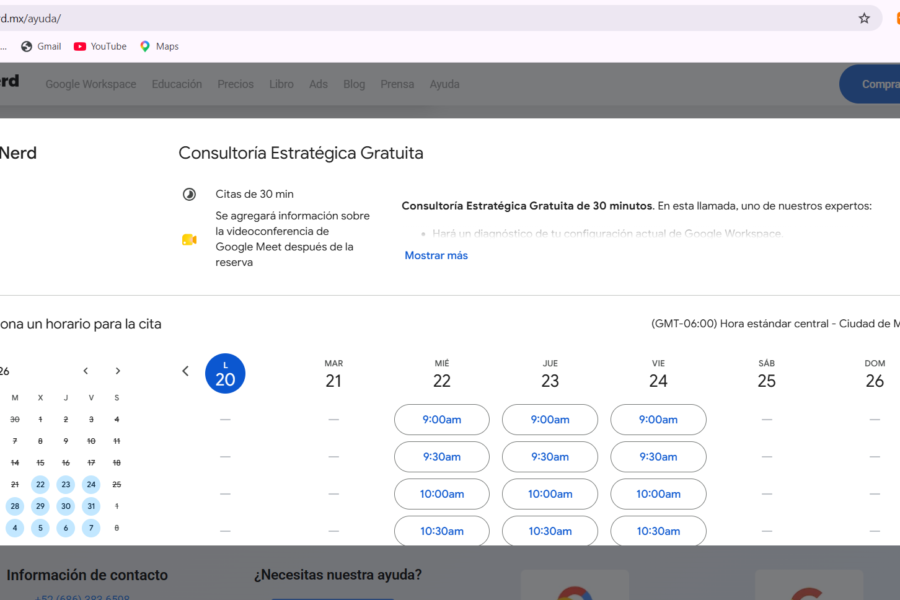Screen dimensions: 900x600
Task: Go to previous month in mini calendar
Action: [86, 371]
